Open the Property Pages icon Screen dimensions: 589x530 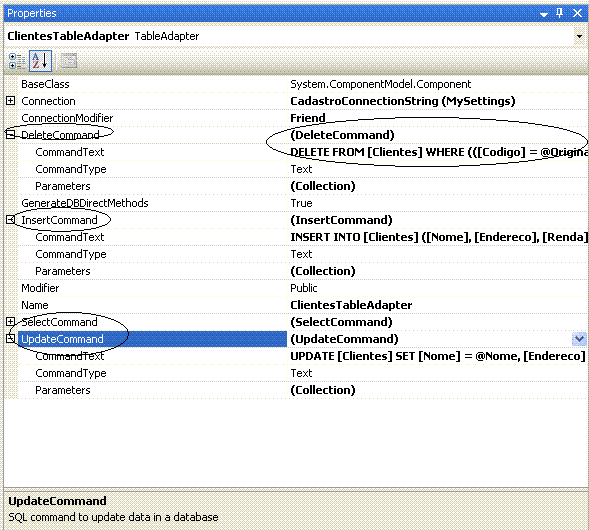(69, 61)
